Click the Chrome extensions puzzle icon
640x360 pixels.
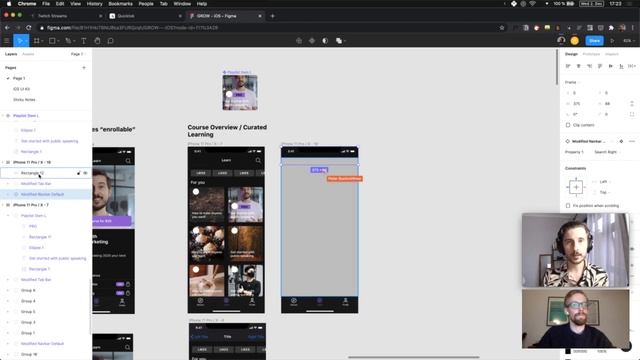(x=611, y=28)
